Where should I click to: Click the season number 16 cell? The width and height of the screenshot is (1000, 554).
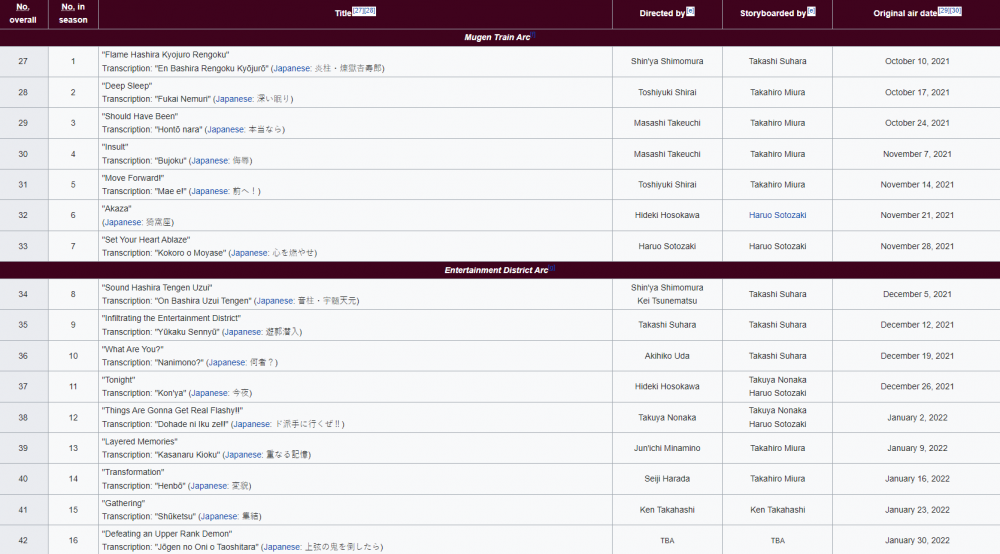[x=73, y=541]
